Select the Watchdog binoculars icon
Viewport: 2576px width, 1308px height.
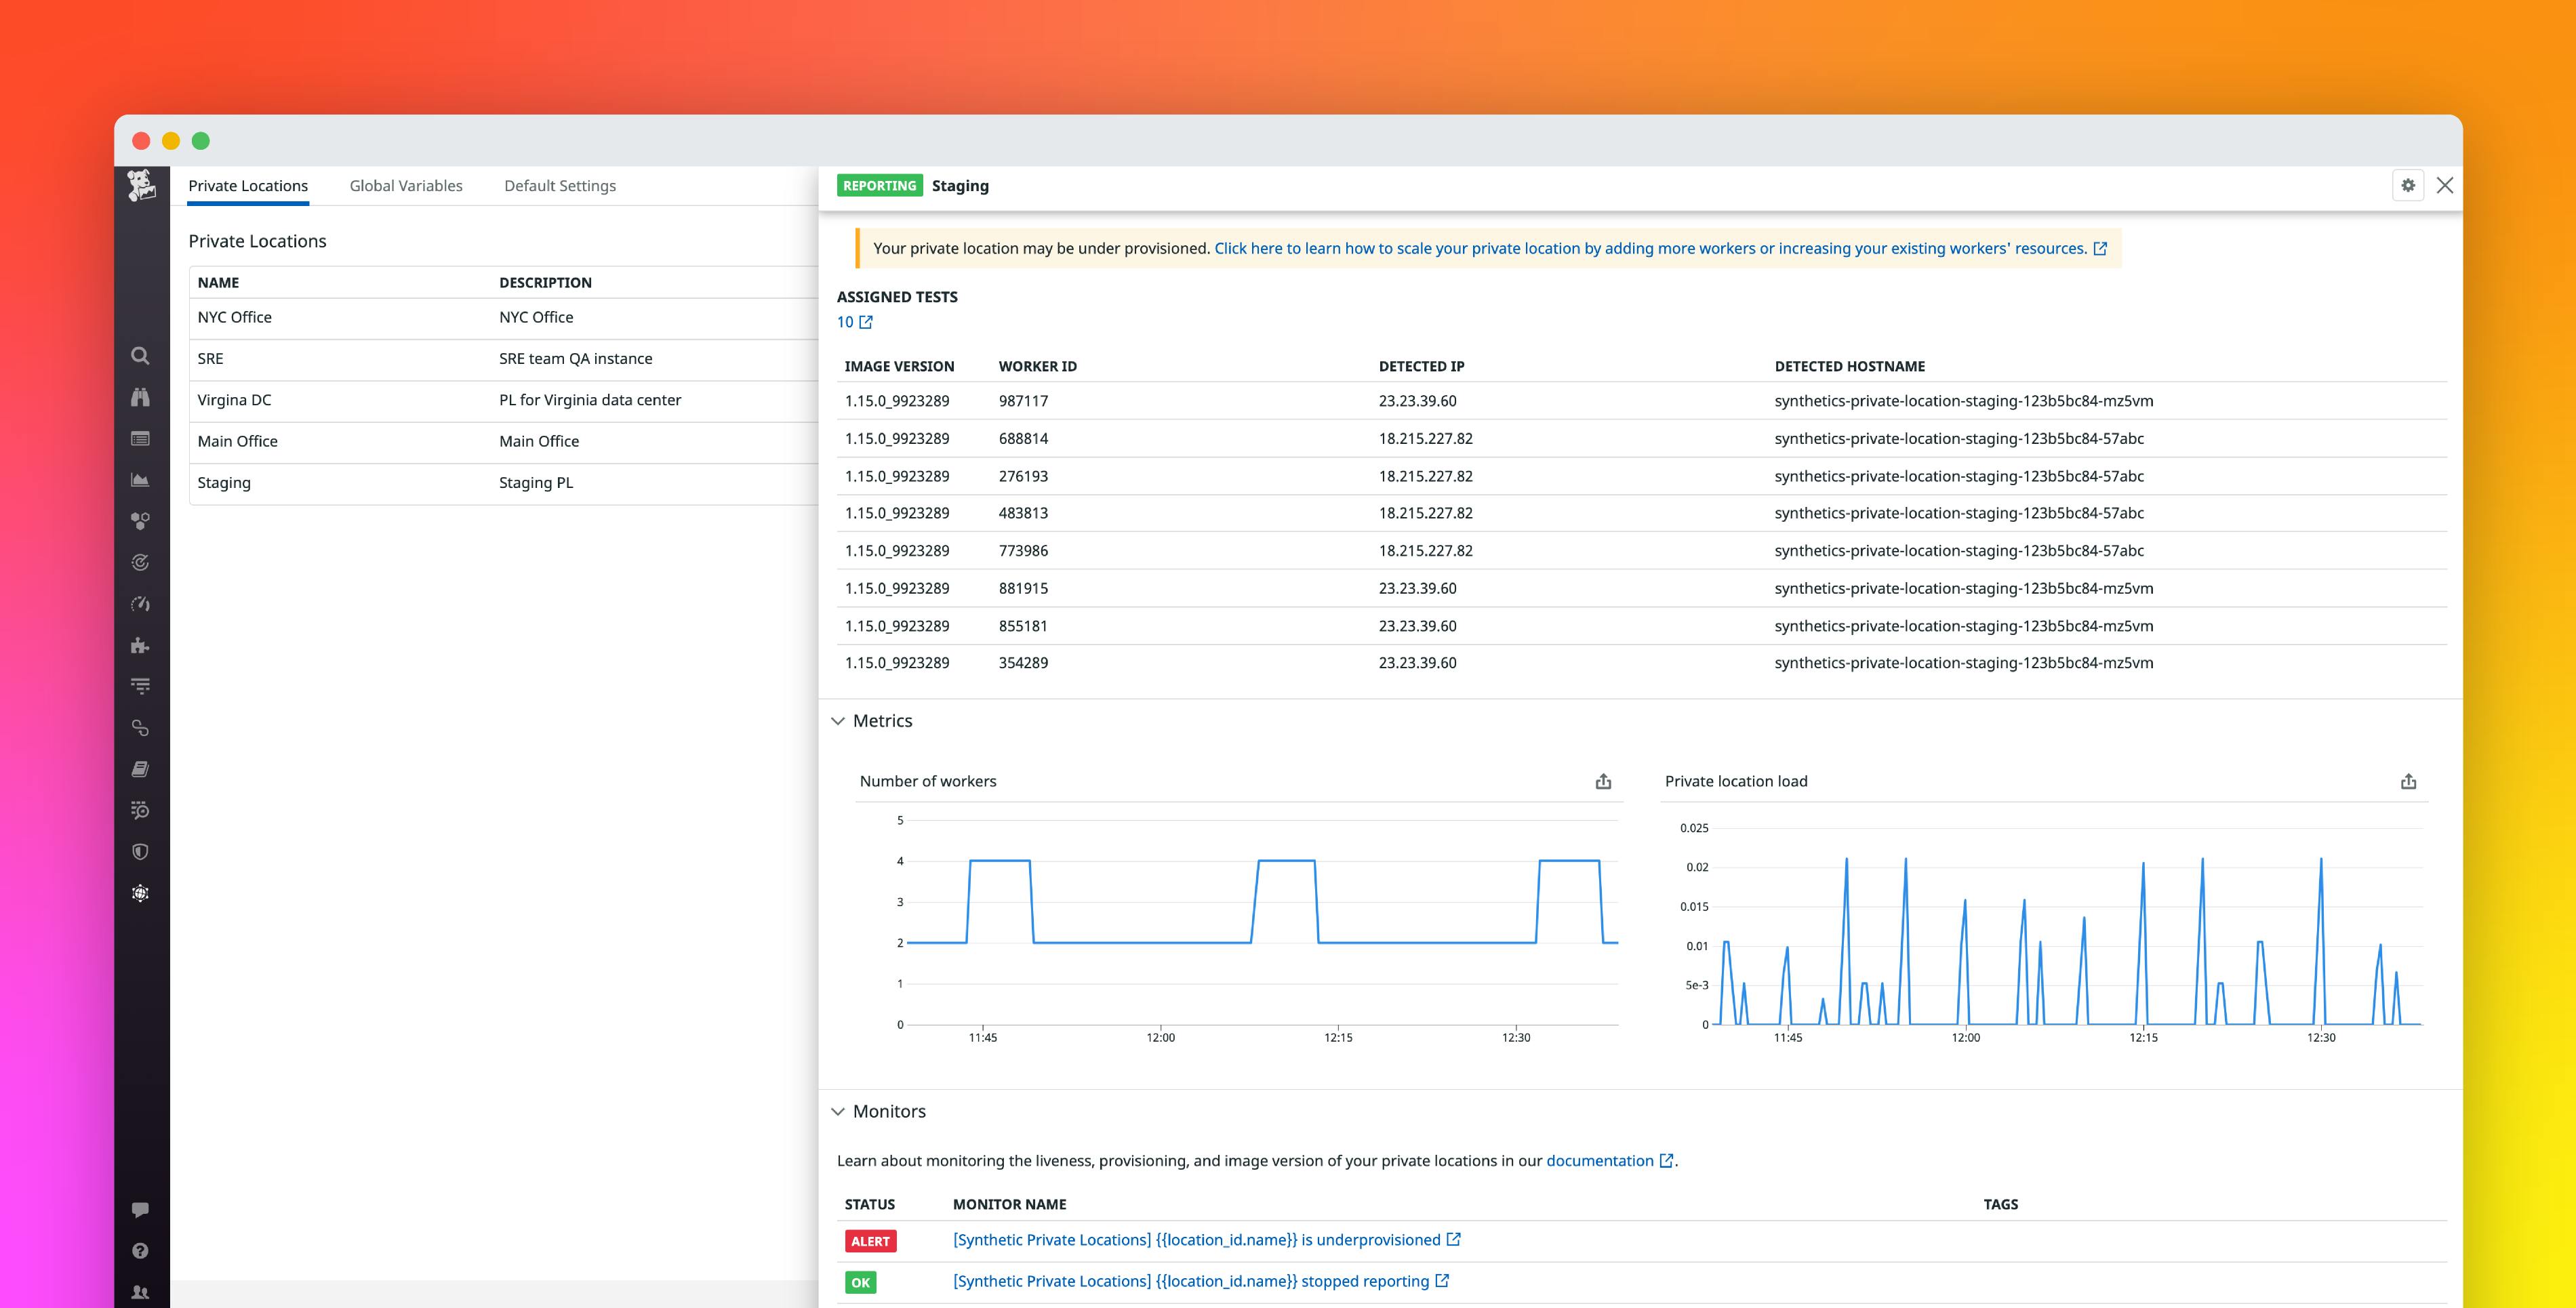pyautogui.click(x=140, y=397)
